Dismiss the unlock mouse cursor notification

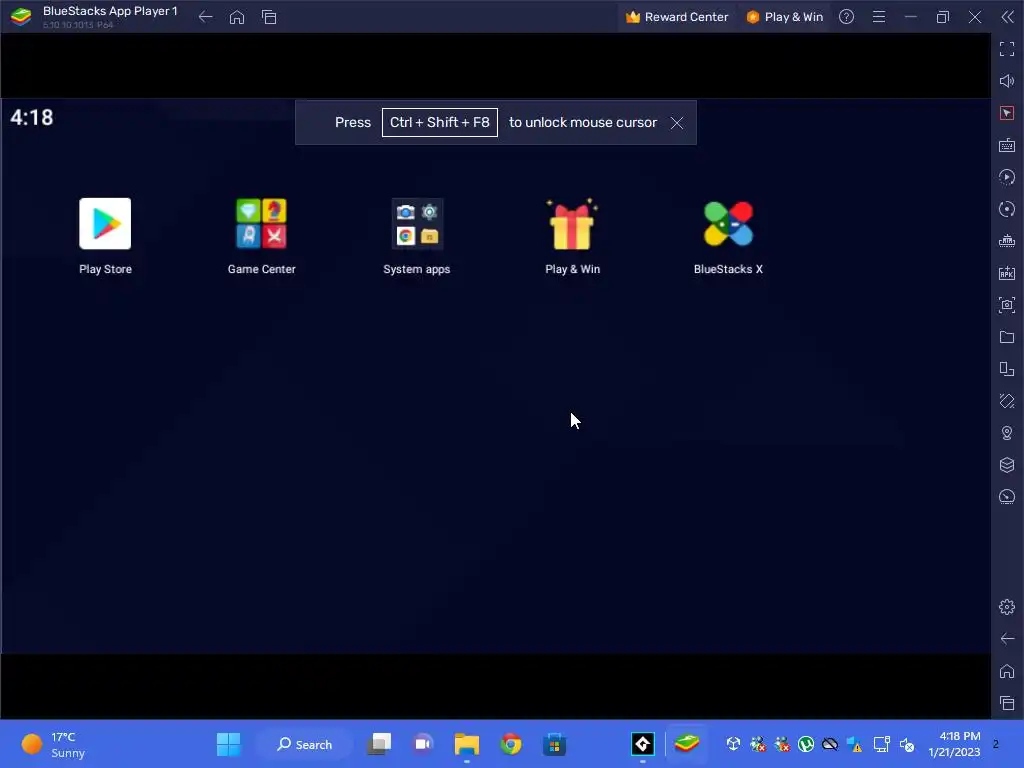677,123
